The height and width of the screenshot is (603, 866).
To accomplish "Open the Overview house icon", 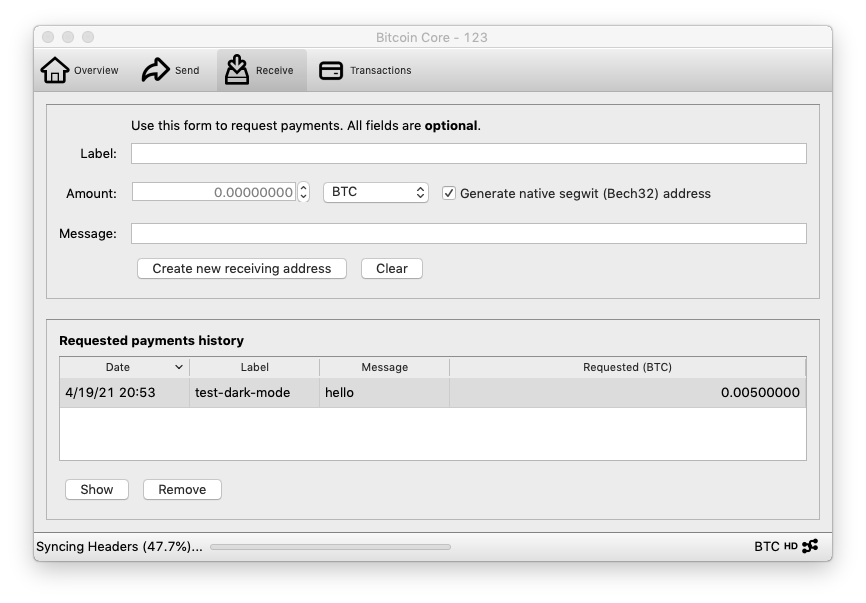I will [54, 70].
